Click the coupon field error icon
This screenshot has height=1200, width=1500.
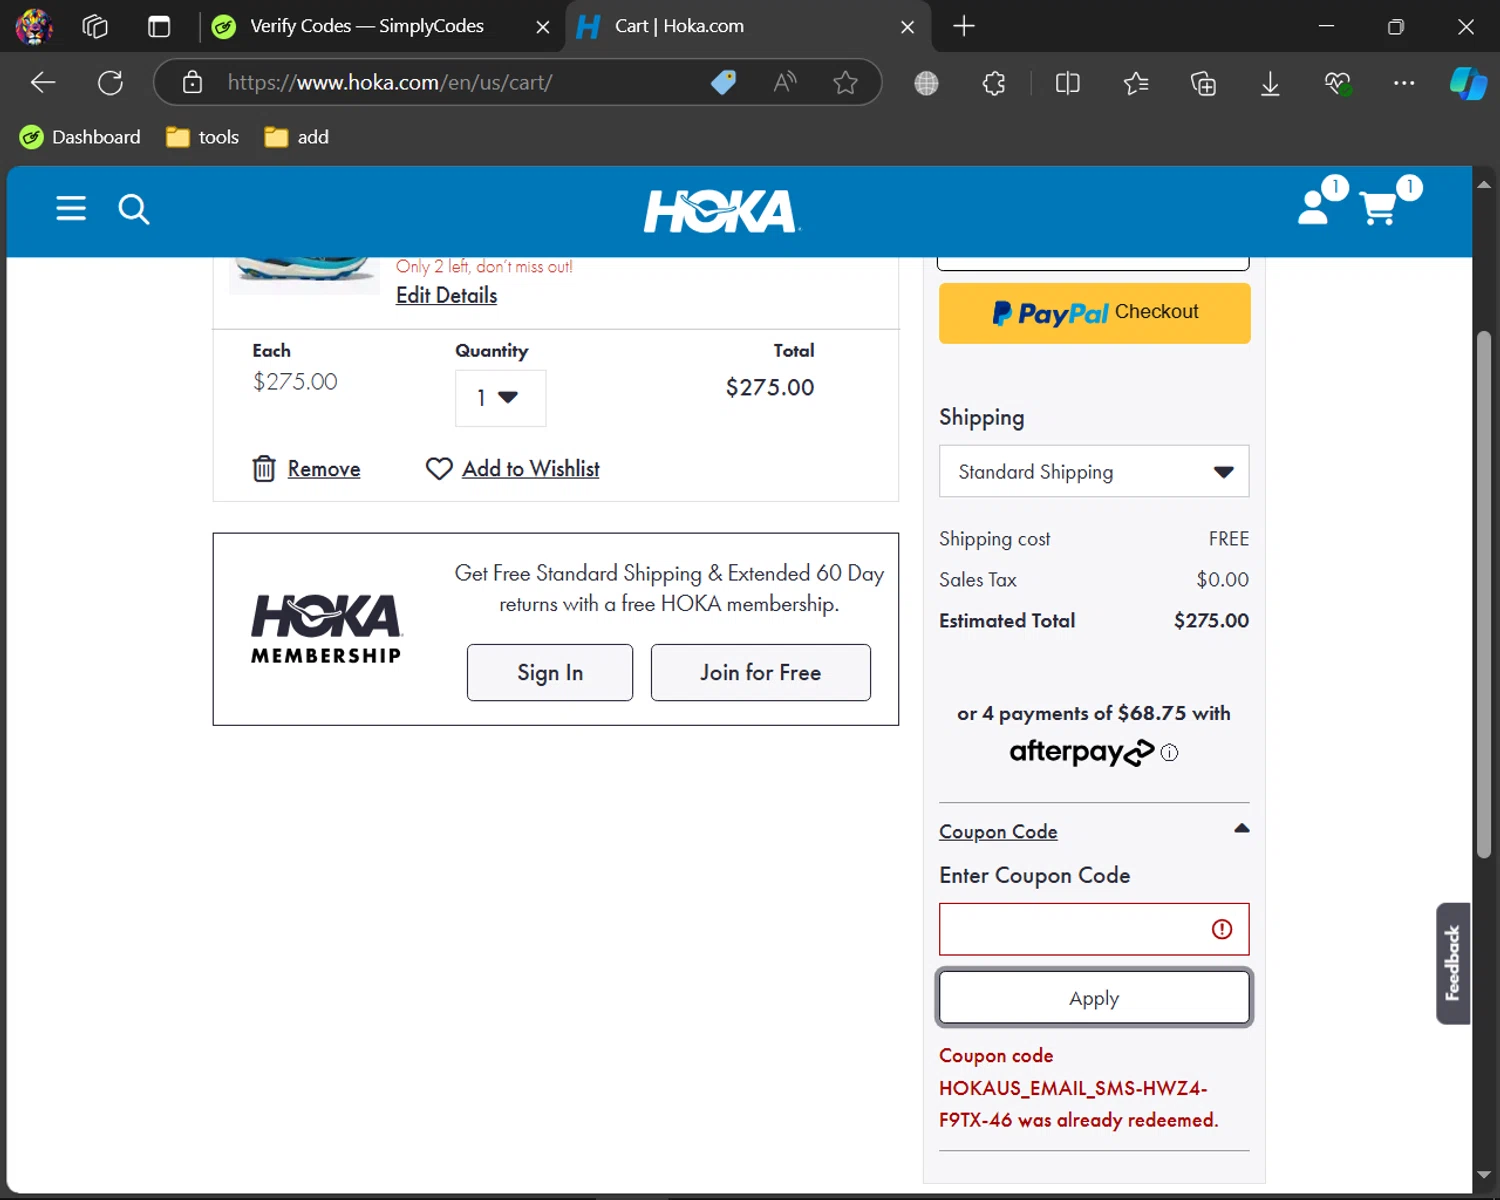pos(1222,929)
